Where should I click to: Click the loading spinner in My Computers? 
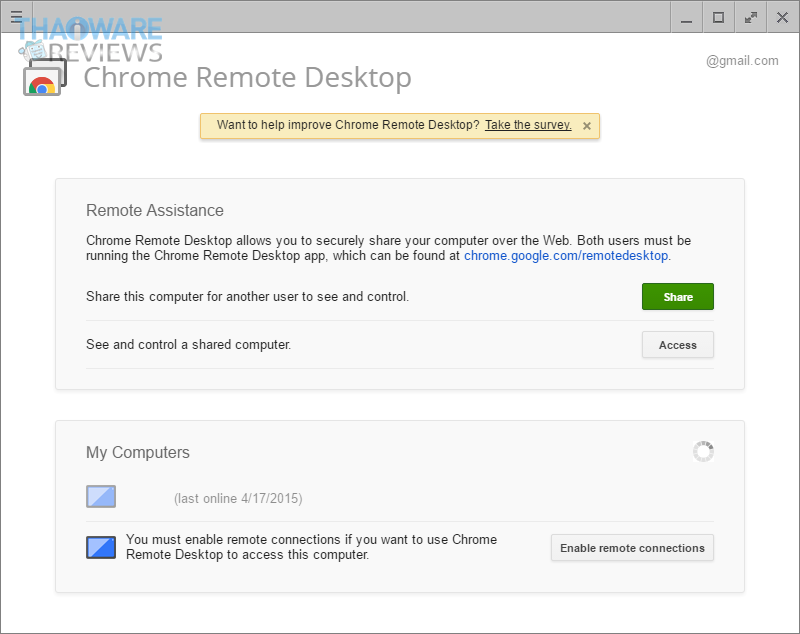tap(703, 451)
